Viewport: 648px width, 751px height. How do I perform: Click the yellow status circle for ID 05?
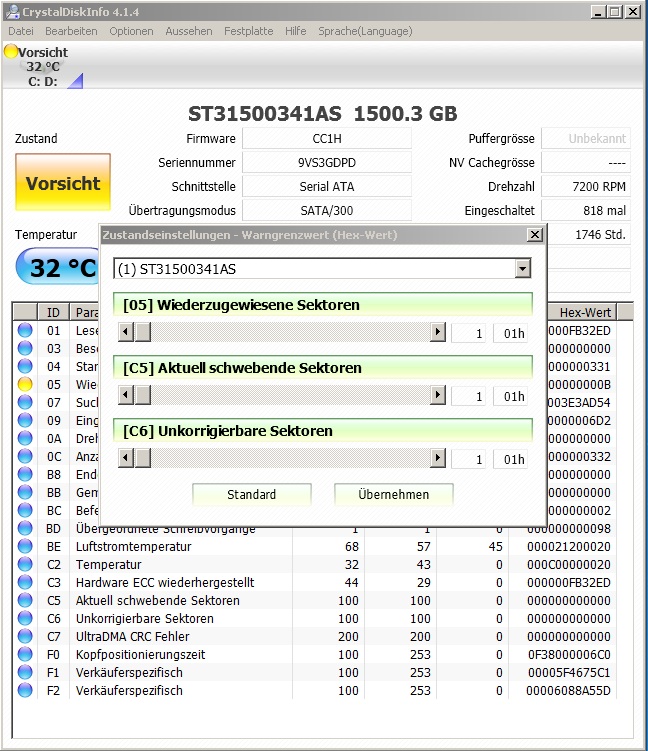25,384
